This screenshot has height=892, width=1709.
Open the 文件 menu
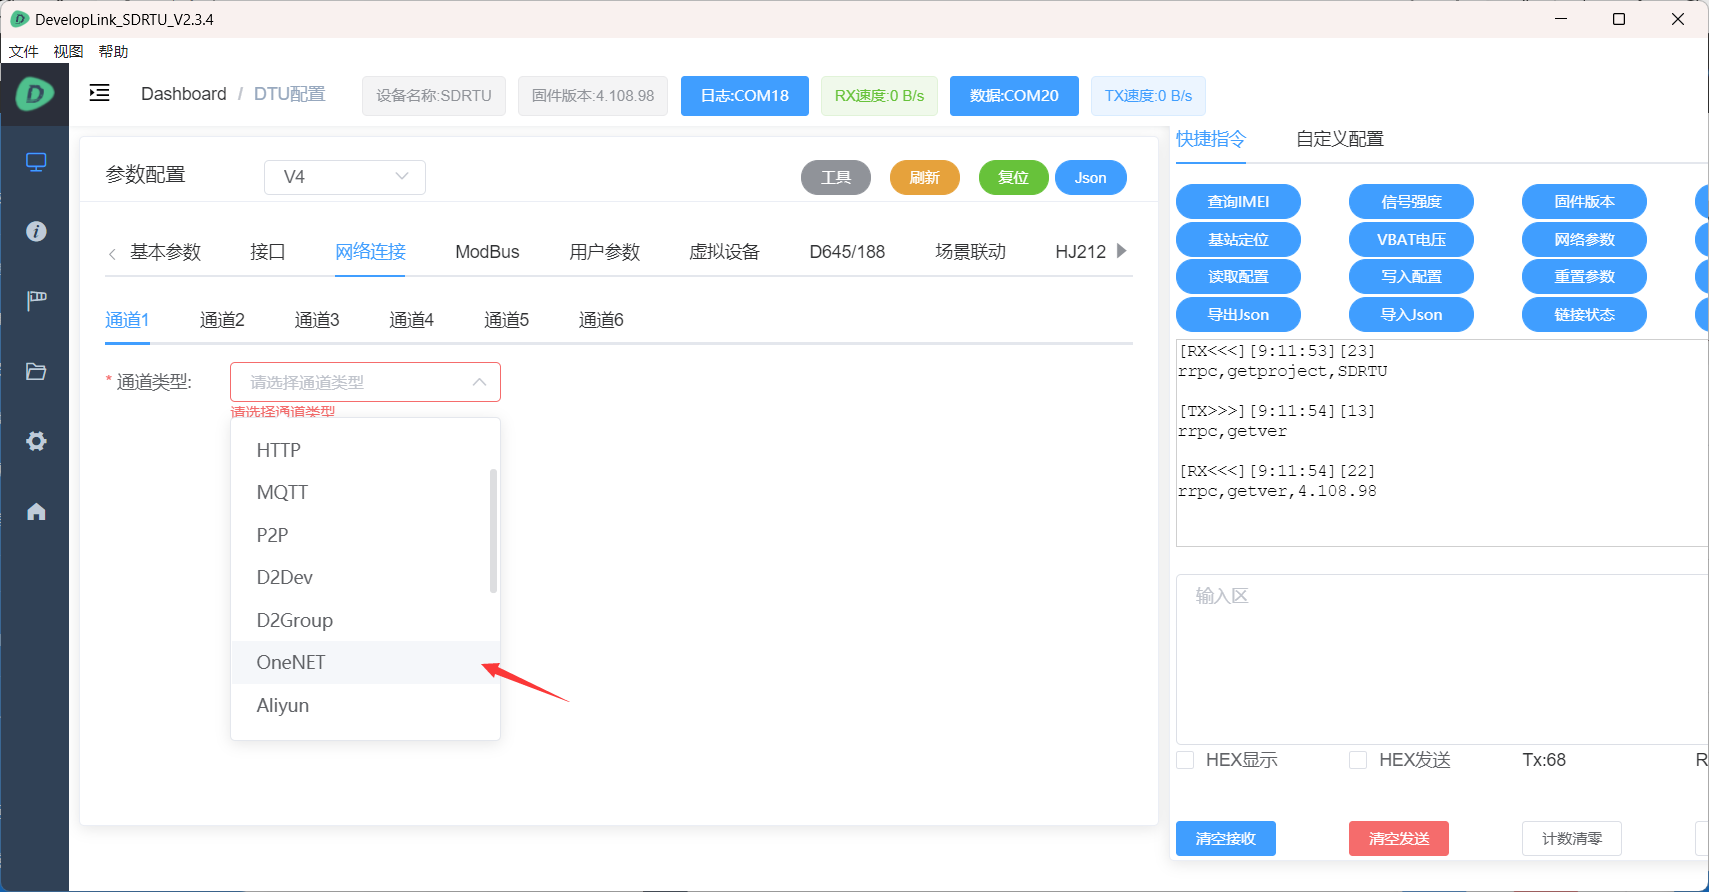[x=24, y=51]
